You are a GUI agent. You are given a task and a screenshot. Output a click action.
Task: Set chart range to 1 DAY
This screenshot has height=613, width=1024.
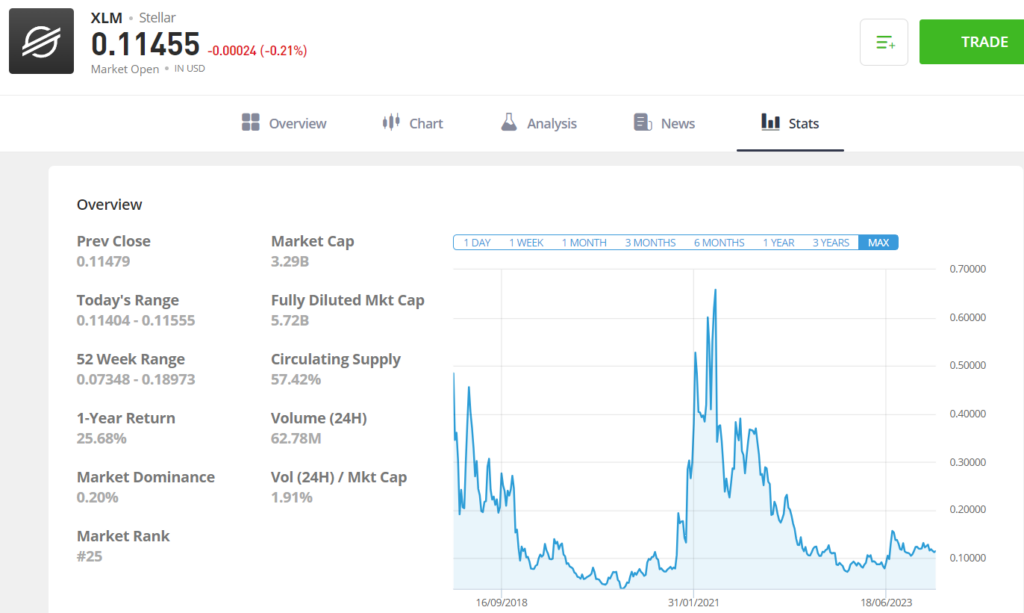pyautogui.click(x=477, y=243)
